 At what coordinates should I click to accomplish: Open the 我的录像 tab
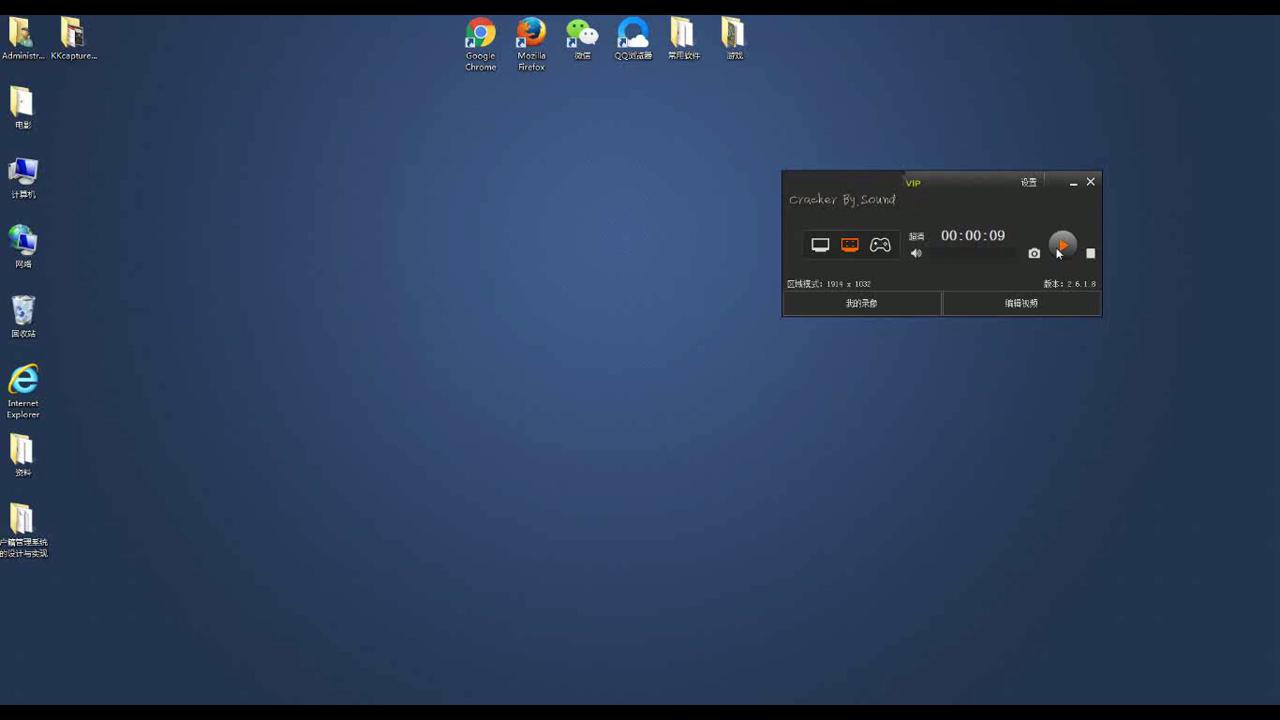pos(861,303)
